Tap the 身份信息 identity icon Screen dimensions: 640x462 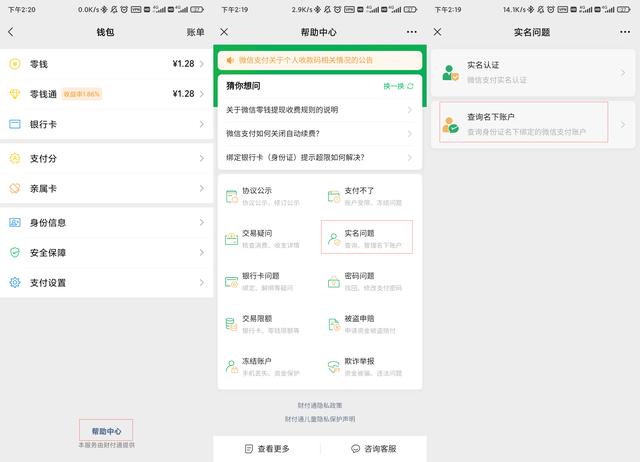[15, 222]
